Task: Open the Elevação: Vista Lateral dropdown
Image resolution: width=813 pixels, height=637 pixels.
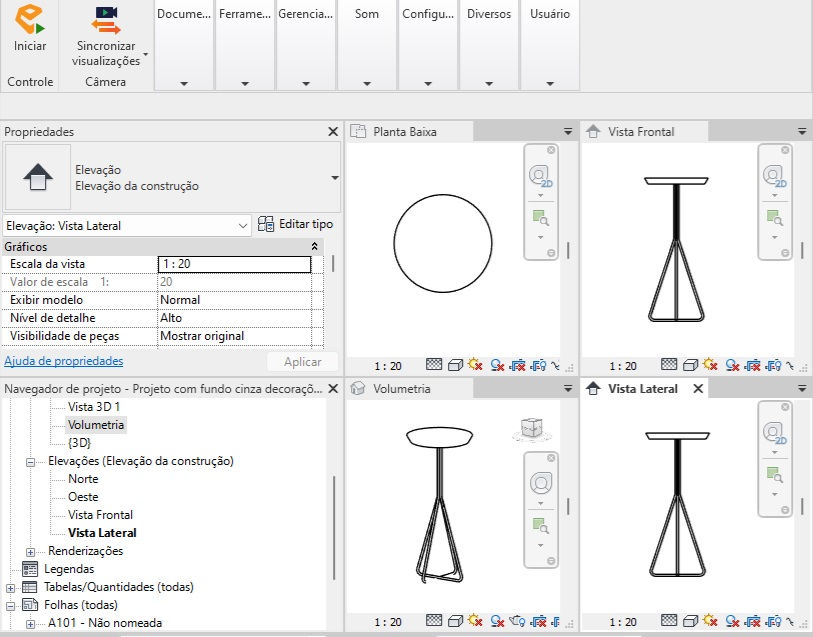Action: tap(127, 226)
